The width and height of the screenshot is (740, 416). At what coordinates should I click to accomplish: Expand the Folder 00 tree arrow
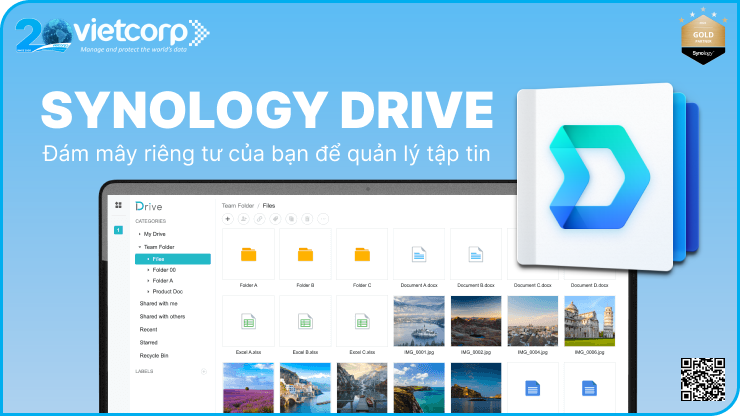point(148,270)
